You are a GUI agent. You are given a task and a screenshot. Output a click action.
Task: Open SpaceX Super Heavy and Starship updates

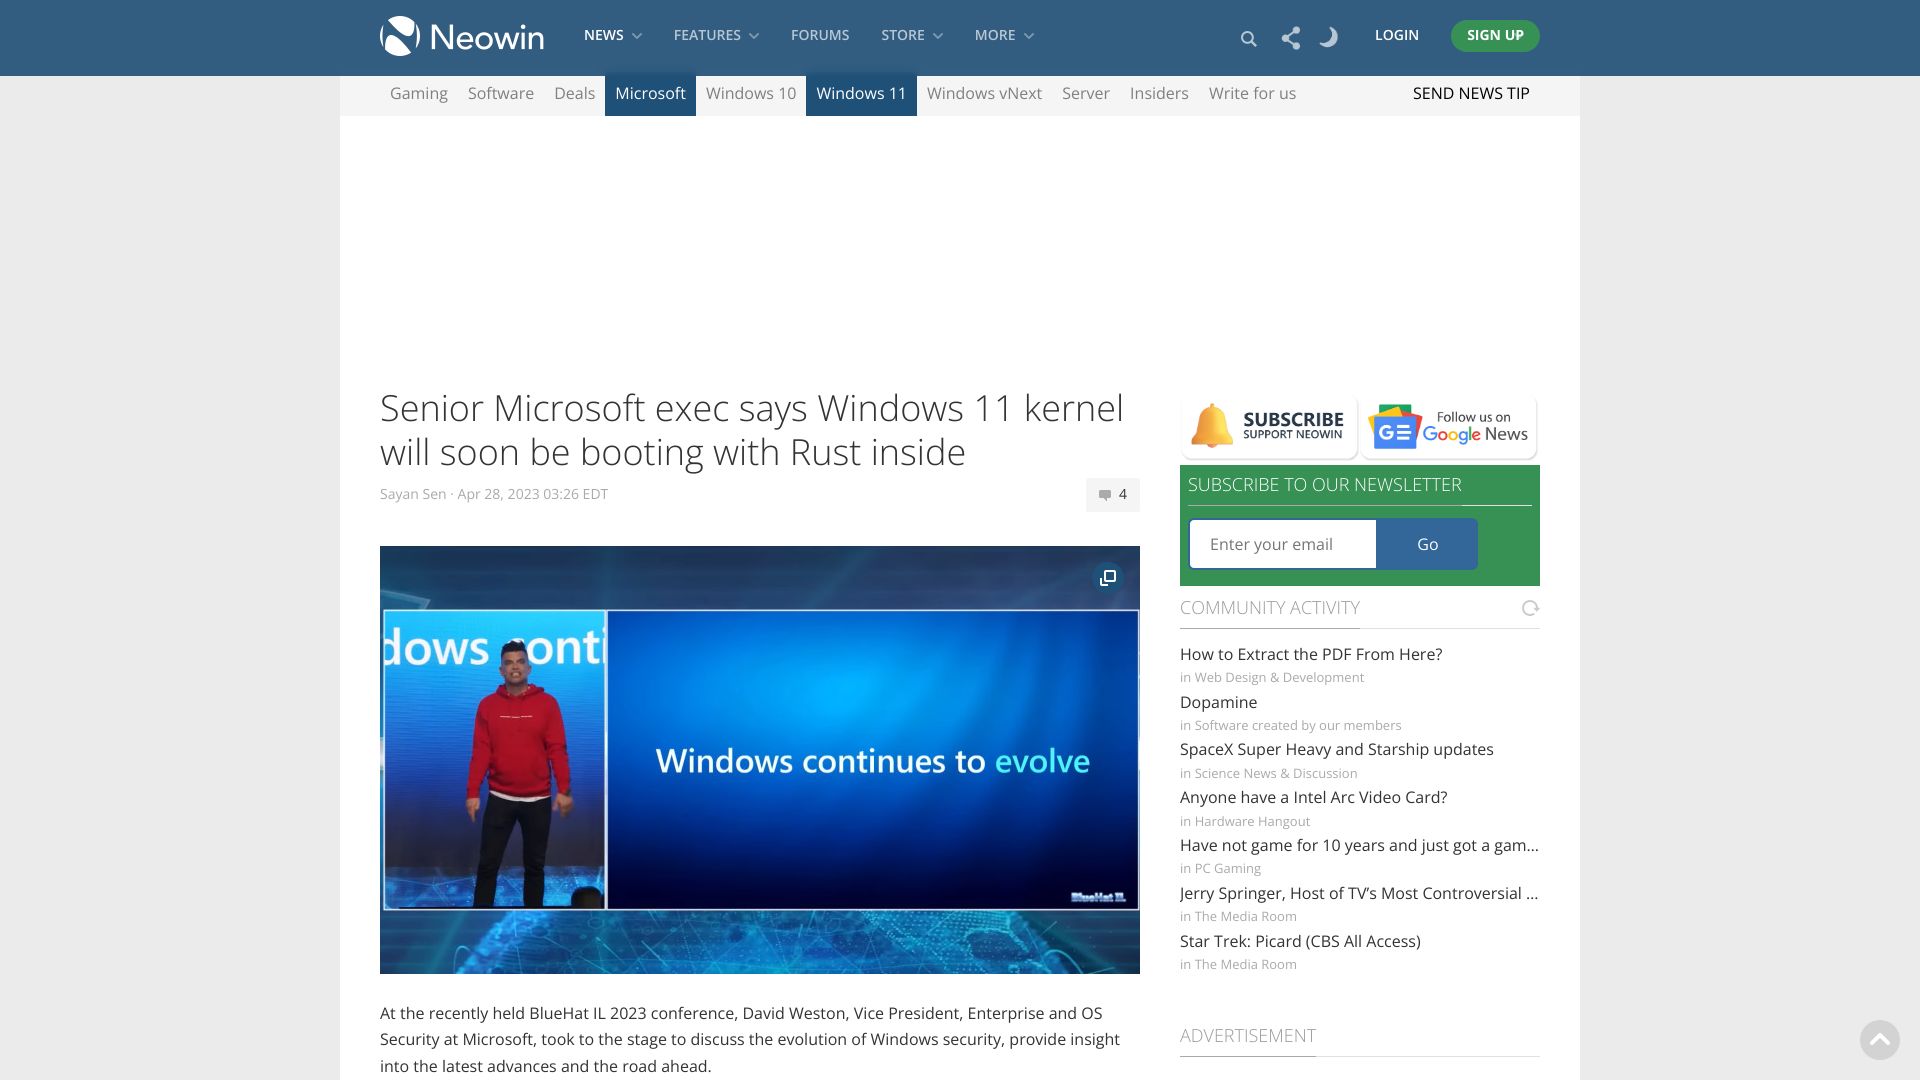(x=1337, y=749)
